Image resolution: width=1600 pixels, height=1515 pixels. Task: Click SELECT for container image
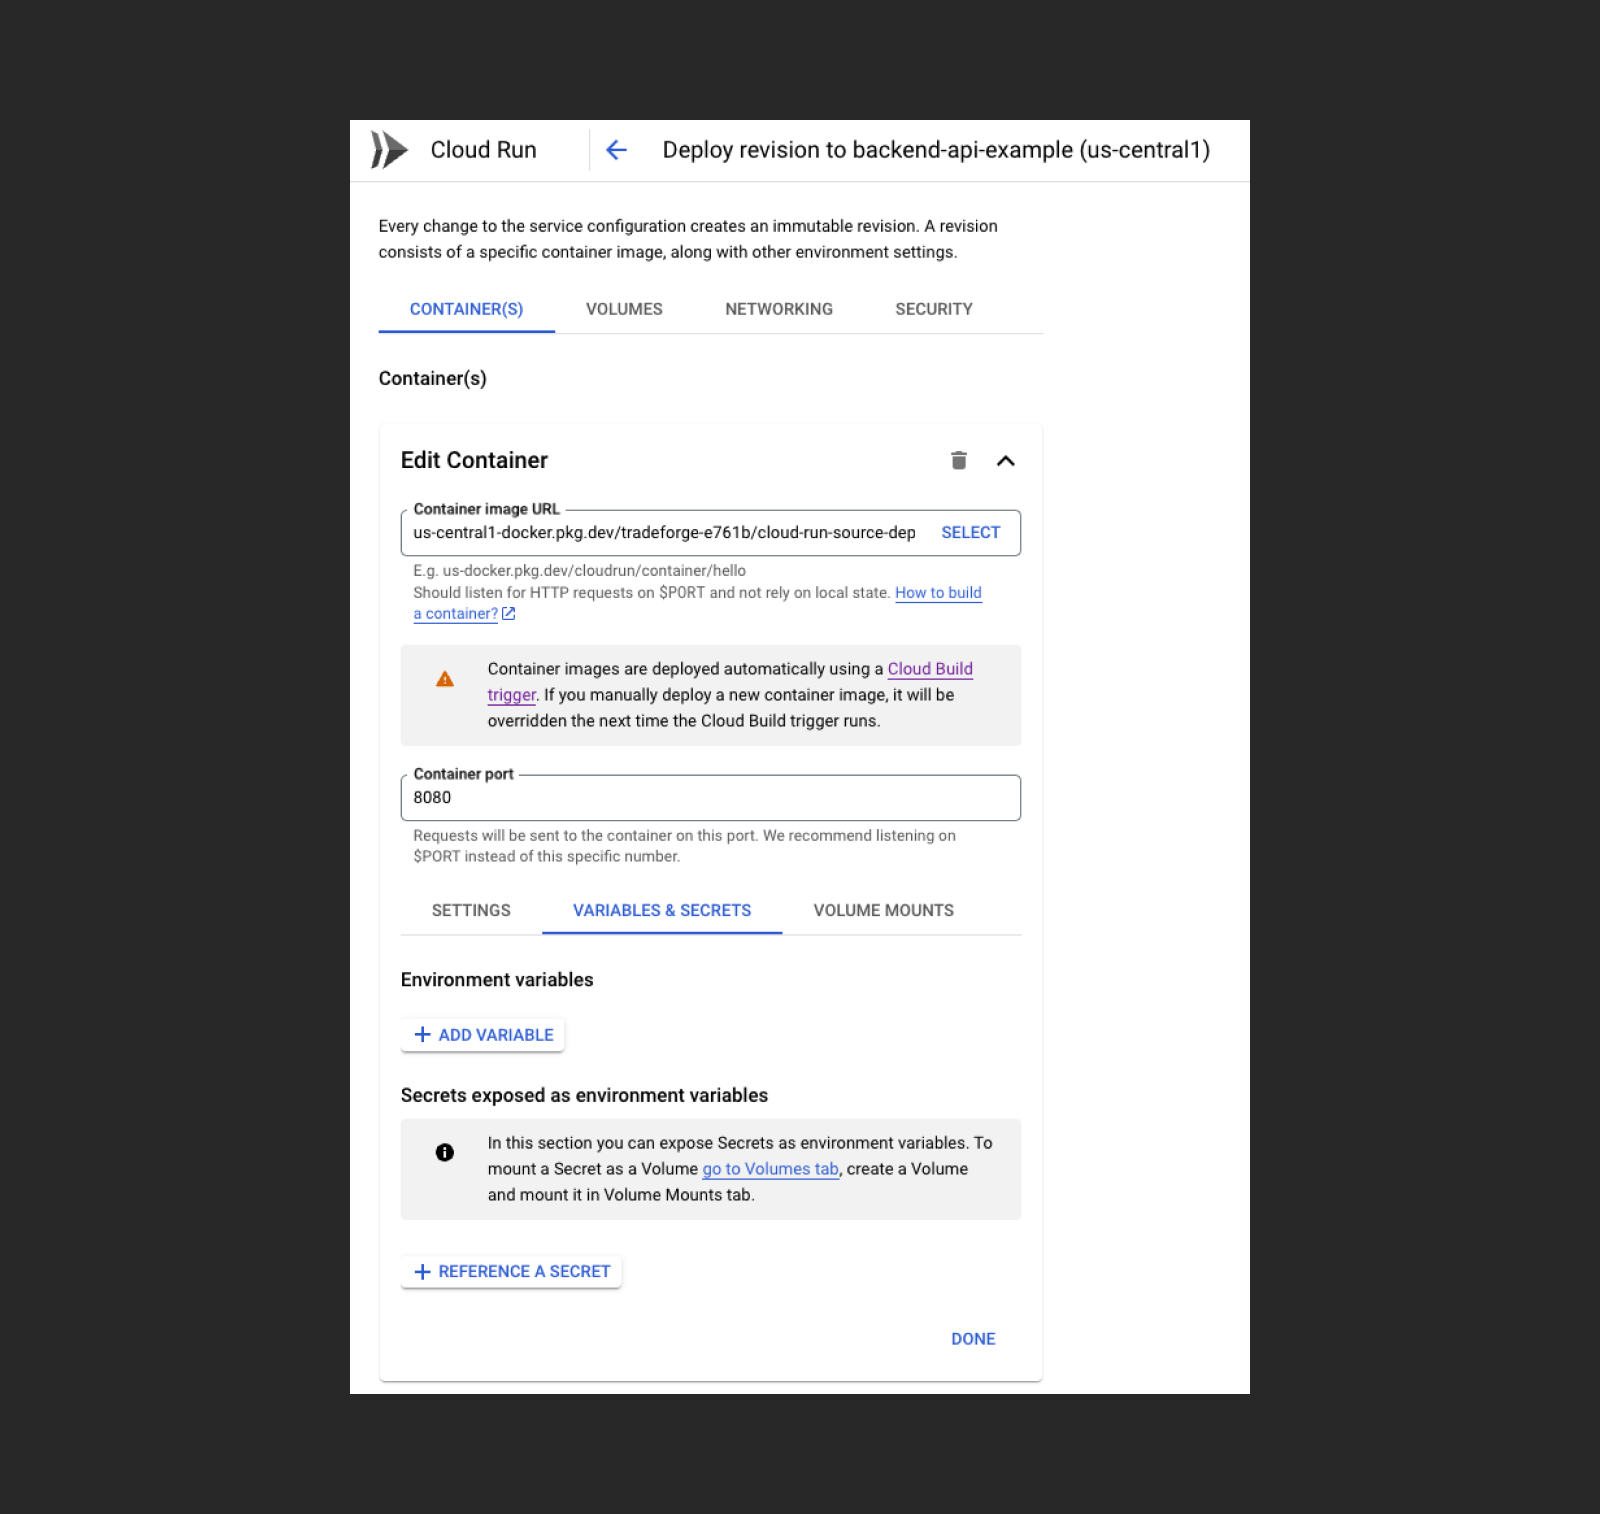(970, 532)
